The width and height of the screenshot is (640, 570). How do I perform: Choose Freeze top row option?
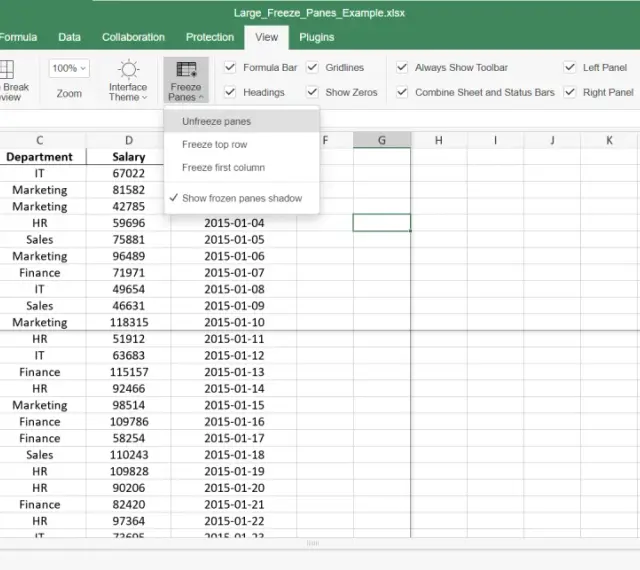(x=242, y=145)
